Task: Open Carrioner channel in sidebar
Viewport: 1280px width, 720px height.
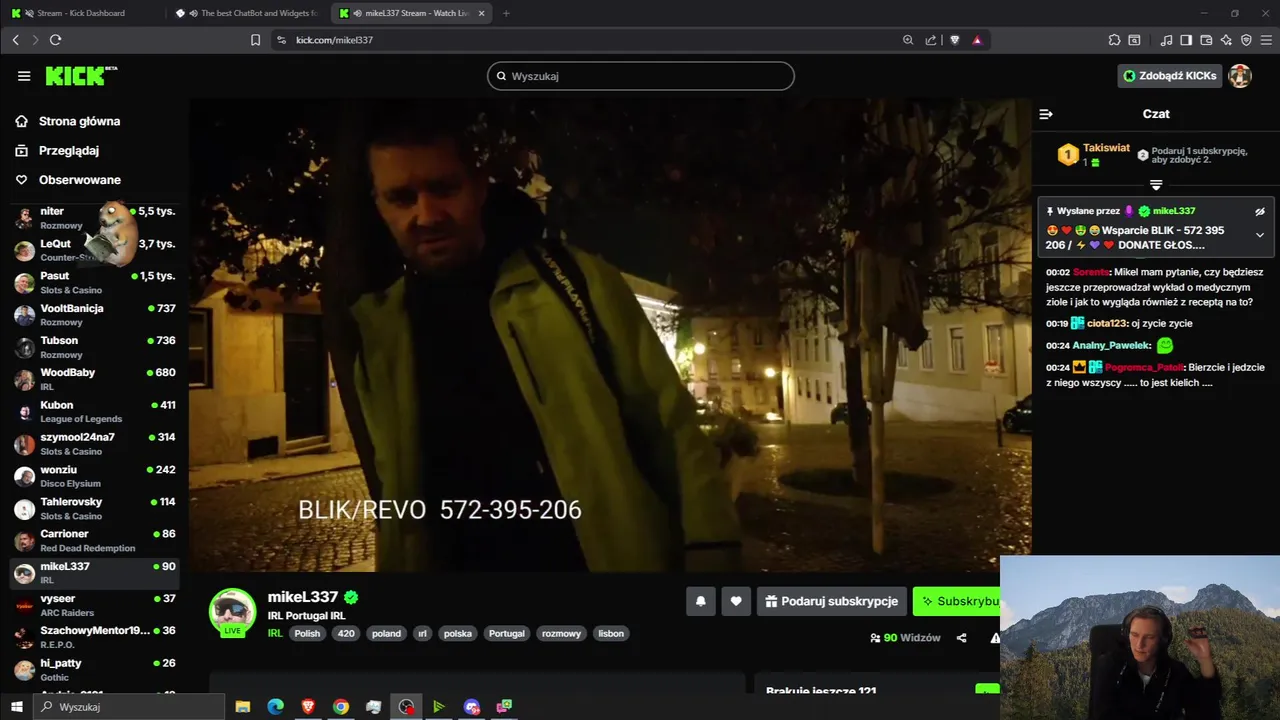Action: pos(95,541)
